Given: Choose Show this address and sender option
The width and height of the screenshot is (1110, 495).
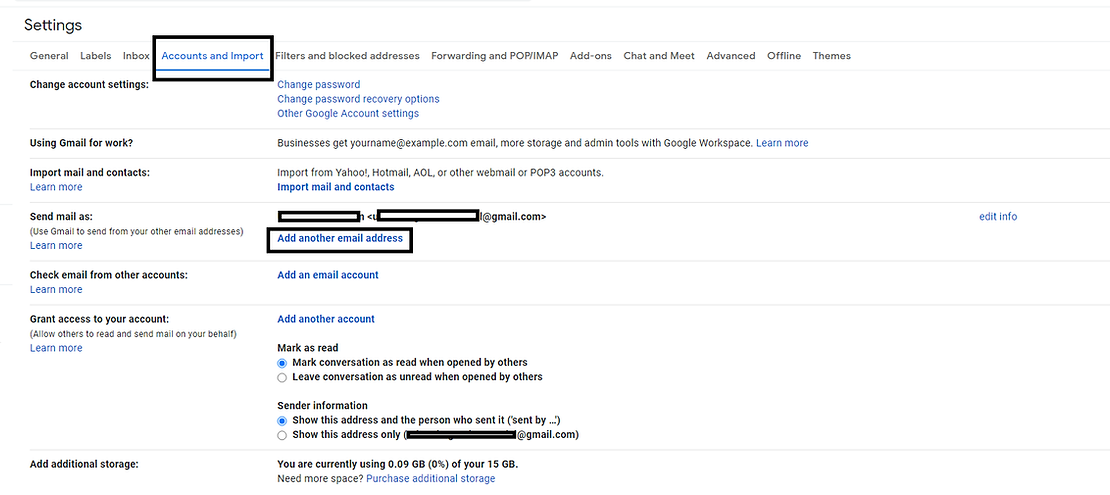Looking at the screenshot, I should pos(282,421).
